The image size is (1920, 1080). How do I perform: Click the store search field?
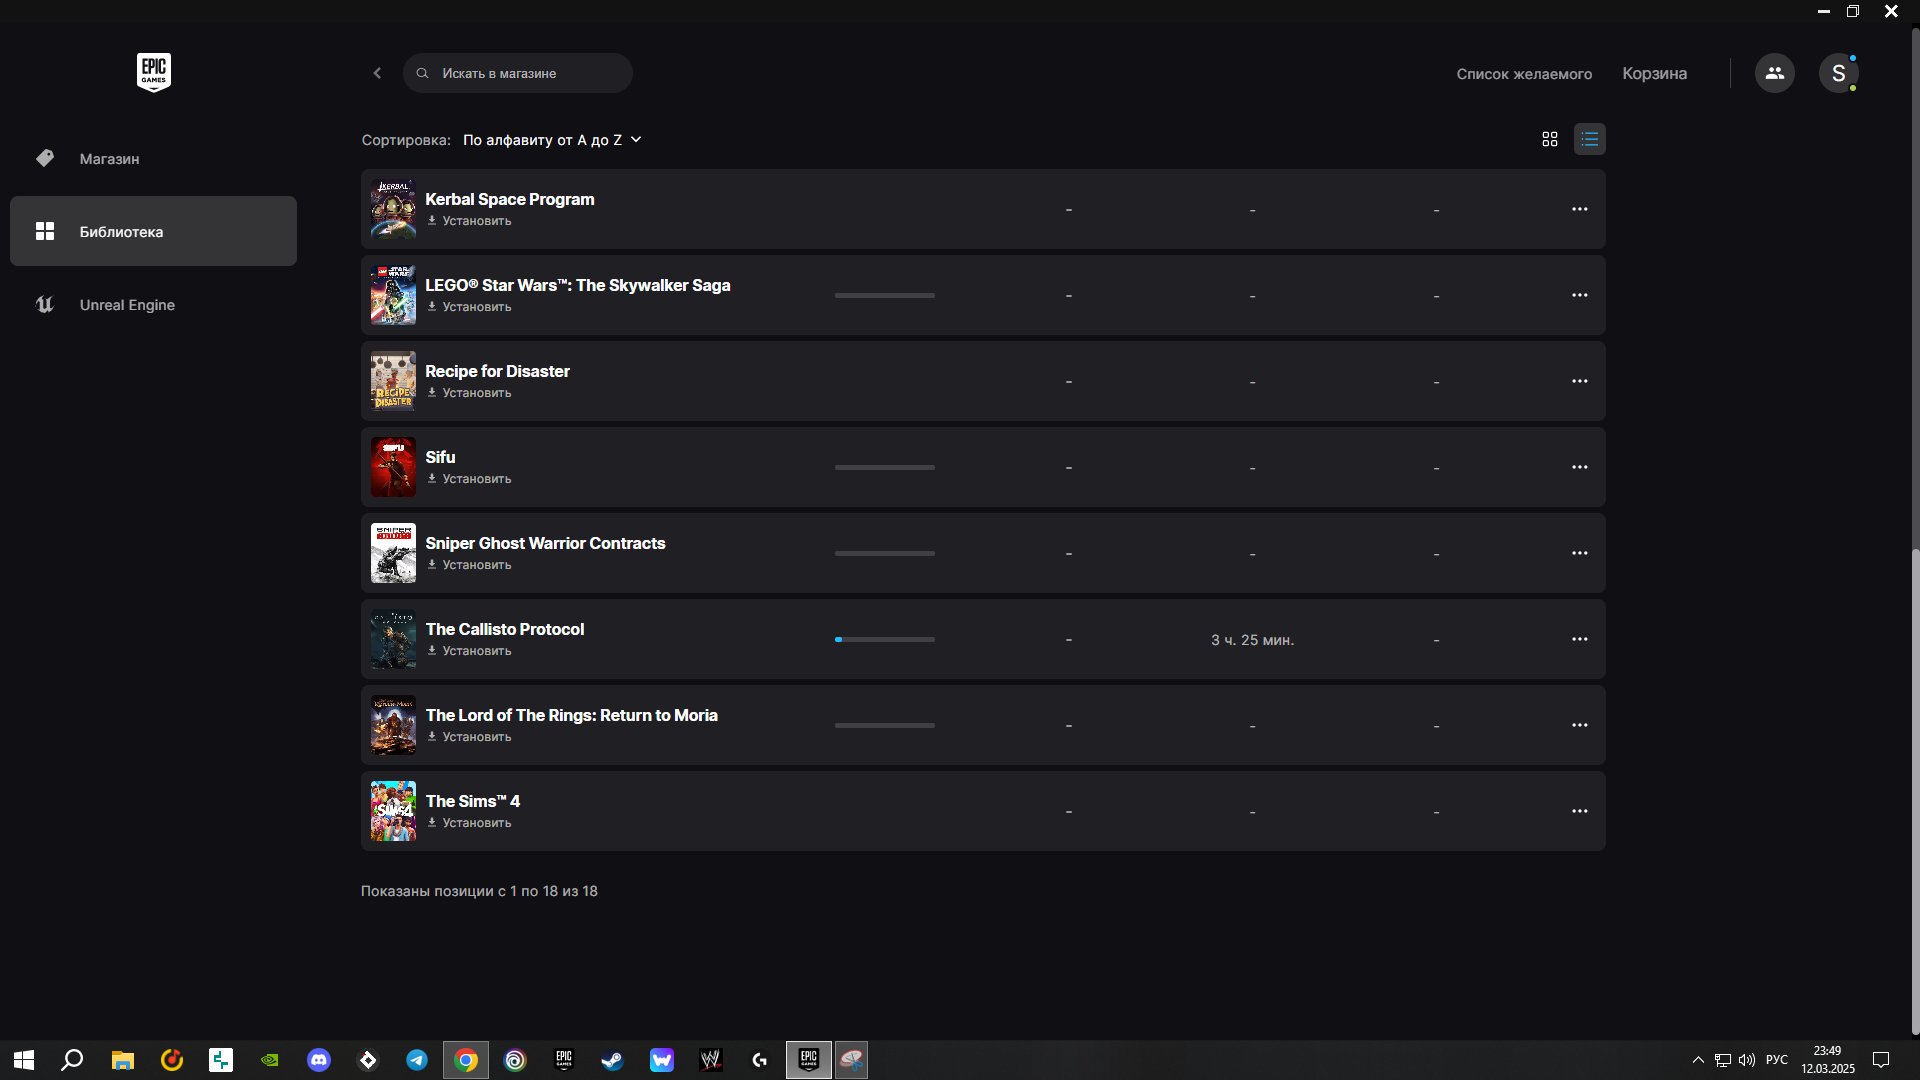coord(518,73)
